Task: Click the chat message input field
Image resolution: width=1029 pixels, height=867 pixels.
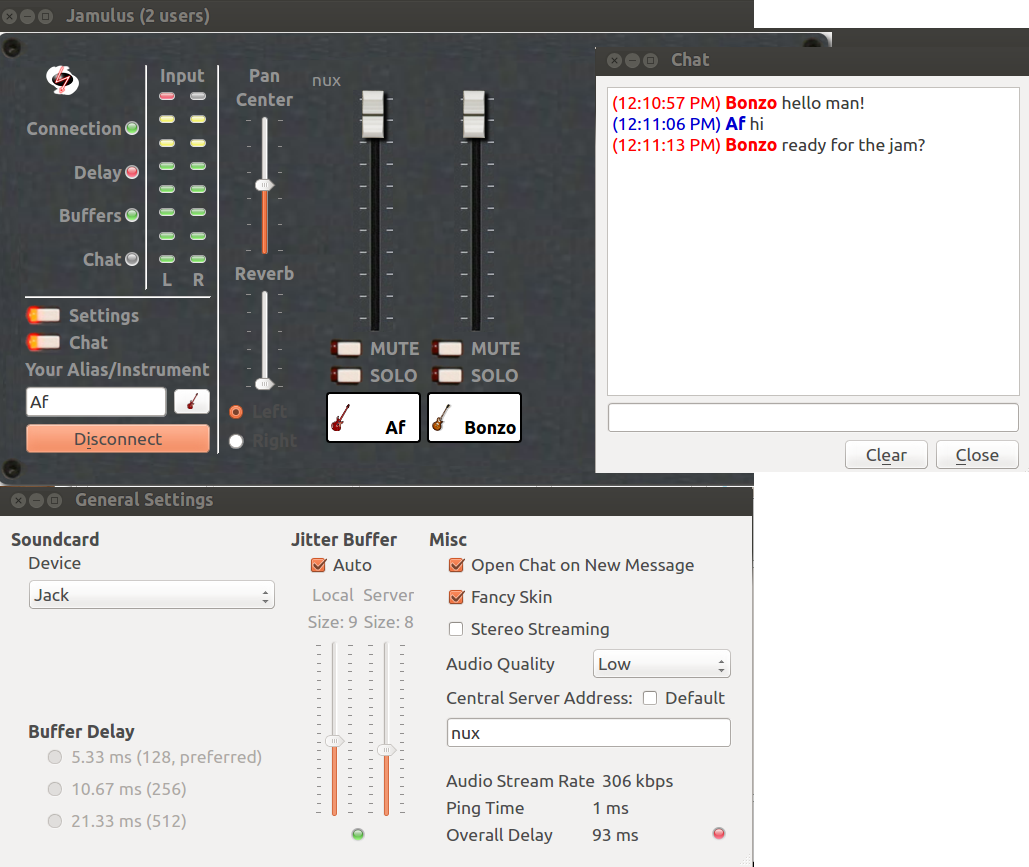Action: [813, 417]
